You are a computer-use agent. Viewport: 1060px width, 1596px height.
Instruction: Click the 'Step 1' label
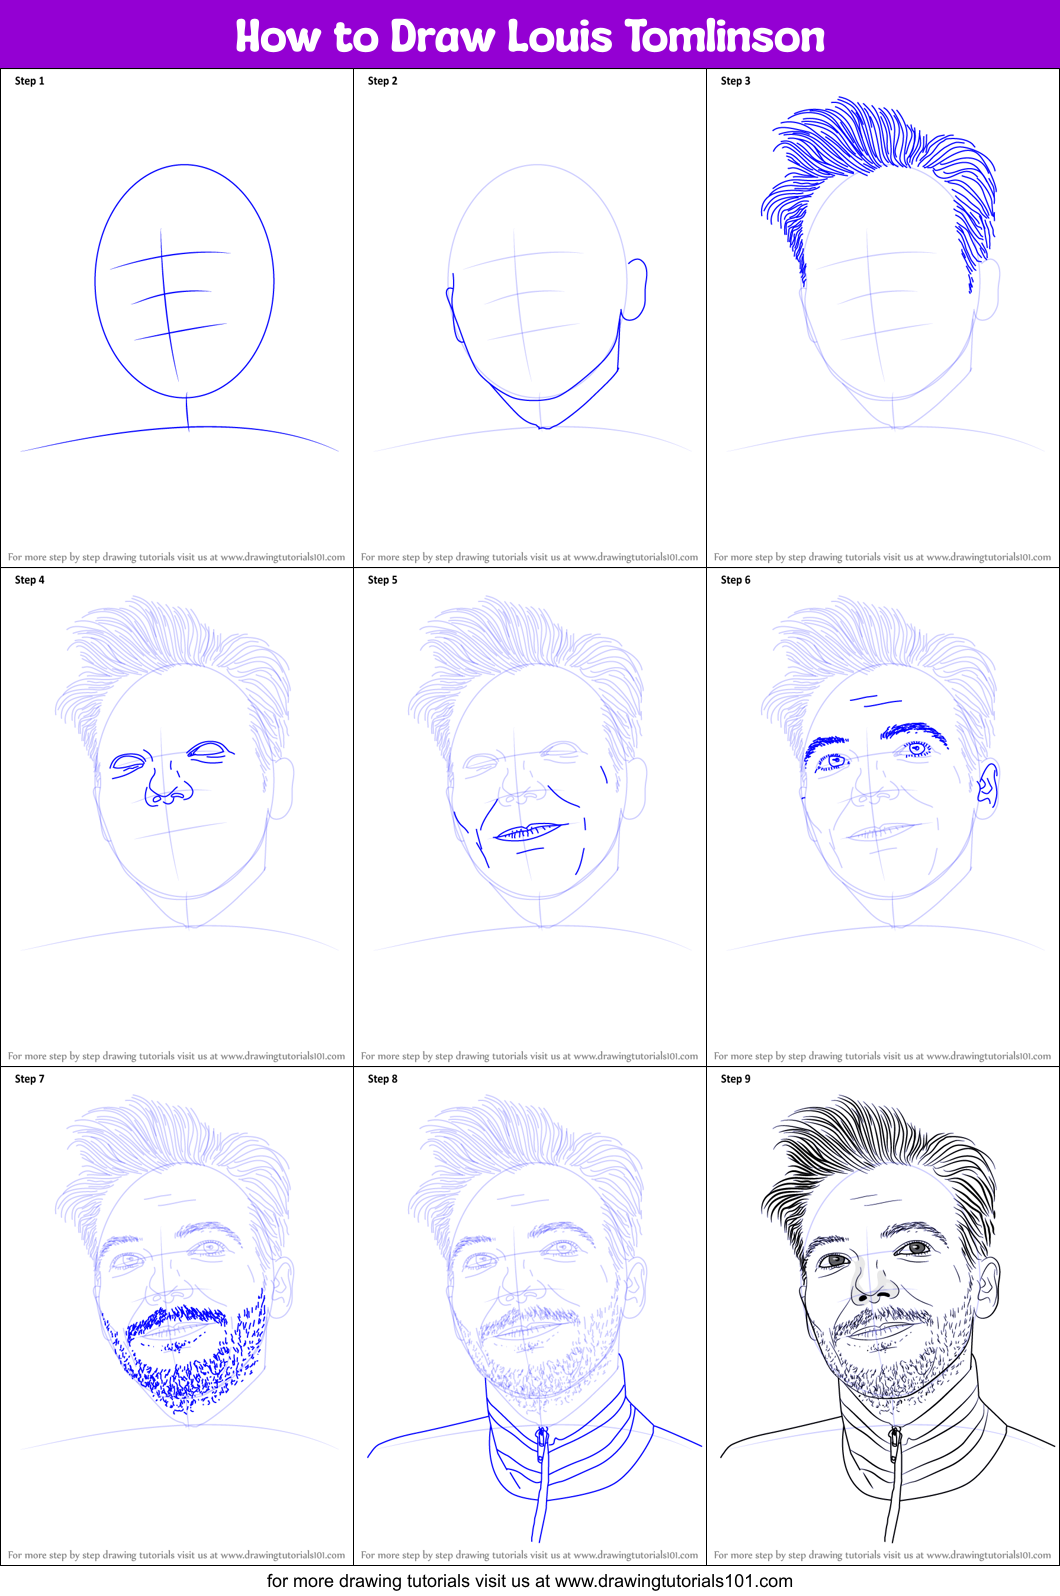coord(30,81)
